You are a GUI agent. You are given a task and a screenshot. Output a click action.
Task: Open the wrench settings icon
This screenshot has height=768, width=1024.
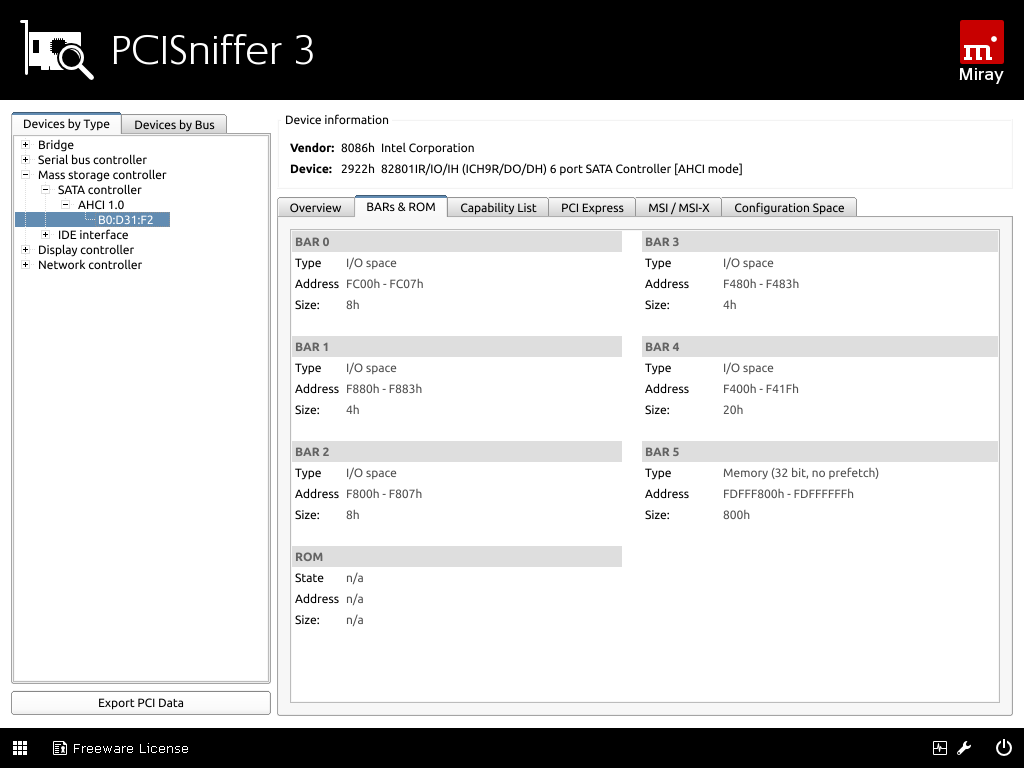[965, 748]
